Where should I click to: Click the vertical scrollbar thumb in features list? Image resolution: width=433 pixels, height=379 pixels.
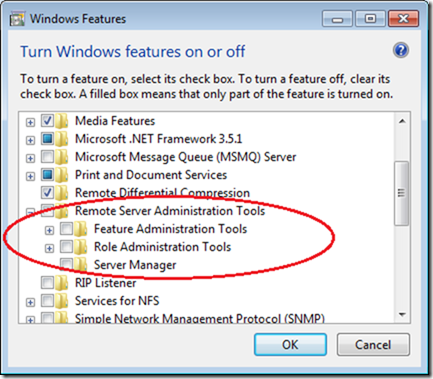pyautogui.click(x=402, y=193)
